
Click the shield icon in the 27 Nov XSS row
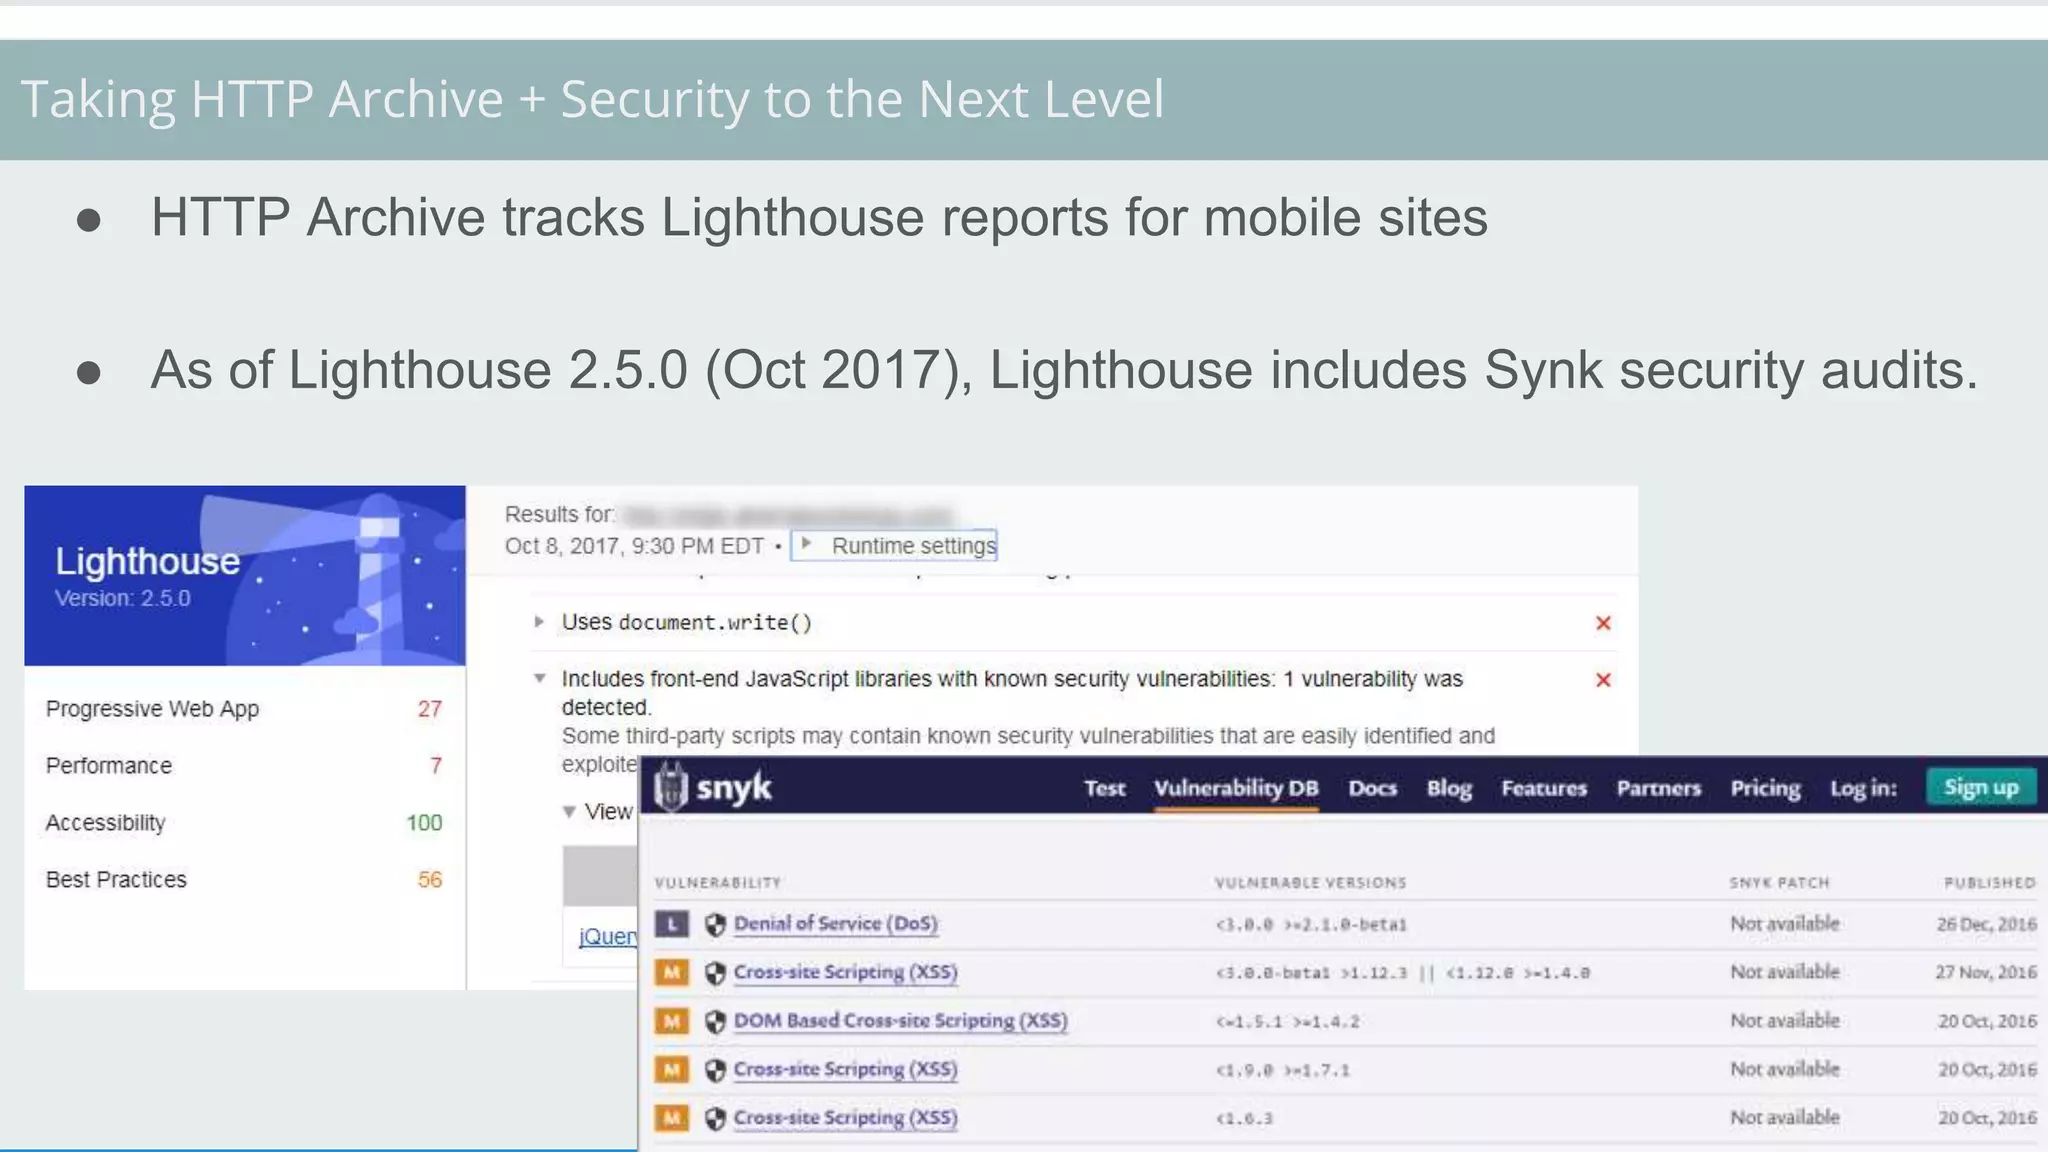pos(715,973)
